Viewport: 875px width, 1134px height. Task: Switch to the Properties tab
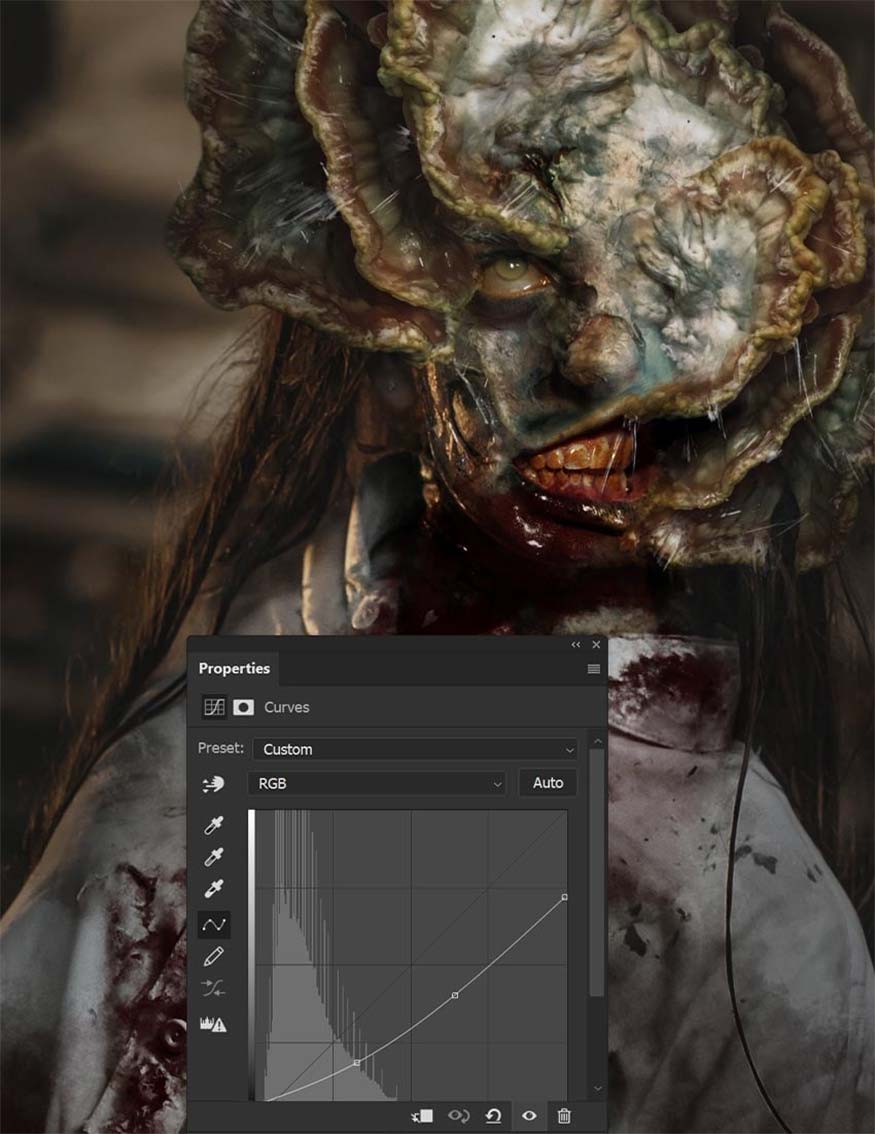[234, 668]
